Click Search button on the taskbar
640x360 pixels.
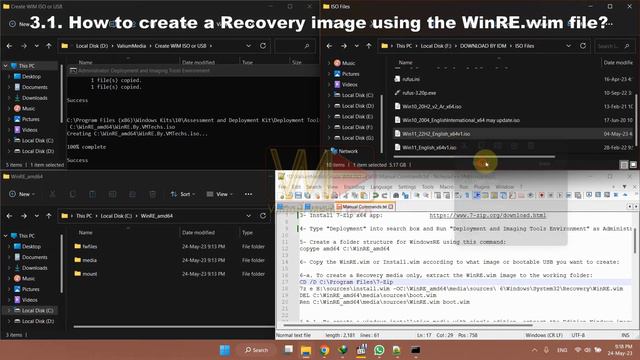[256, 350]
